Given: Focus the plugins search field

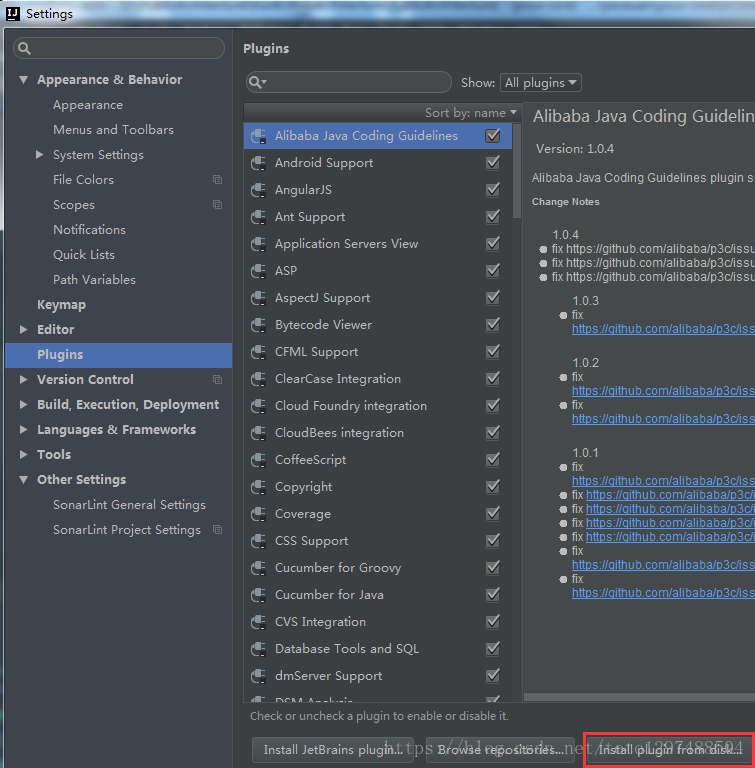Looking at the screenshot, I should point(348,82).
